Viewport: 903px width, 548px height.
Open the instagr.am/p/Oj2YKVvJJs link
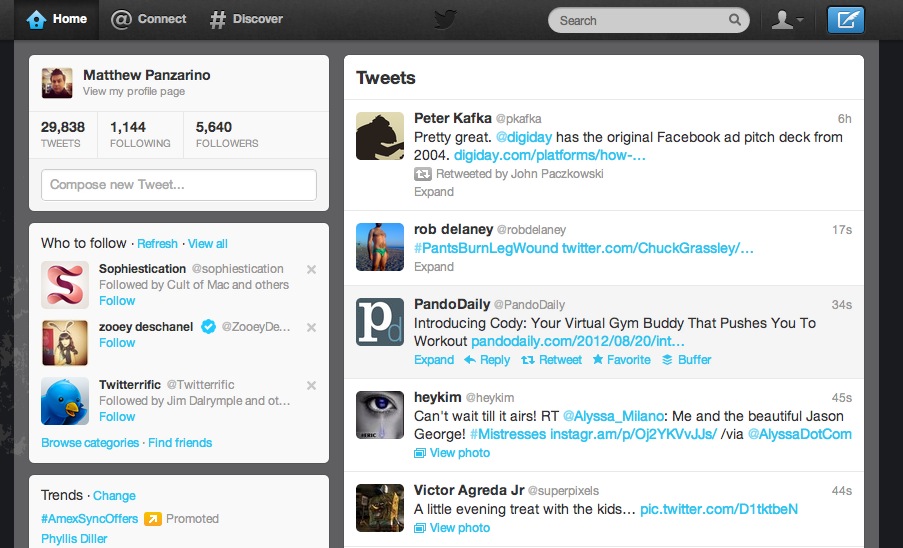633,435
